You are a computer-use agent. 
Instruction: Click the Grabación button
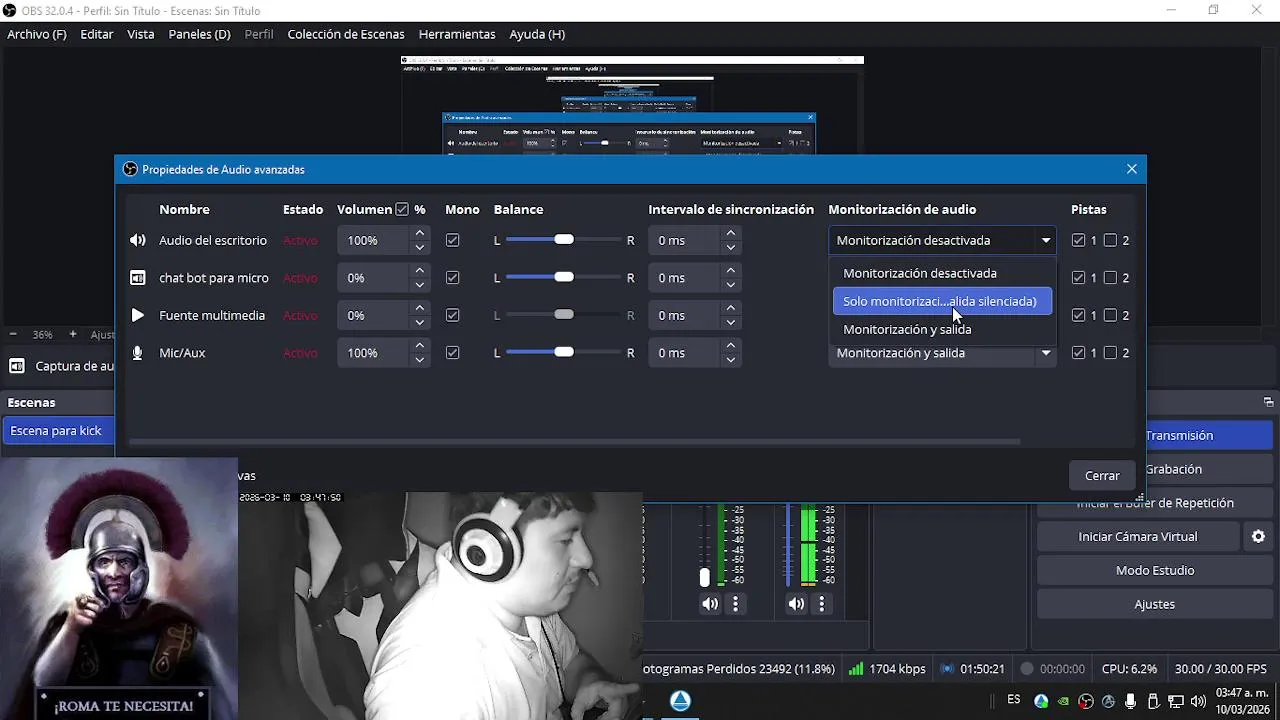(1209, 469)
